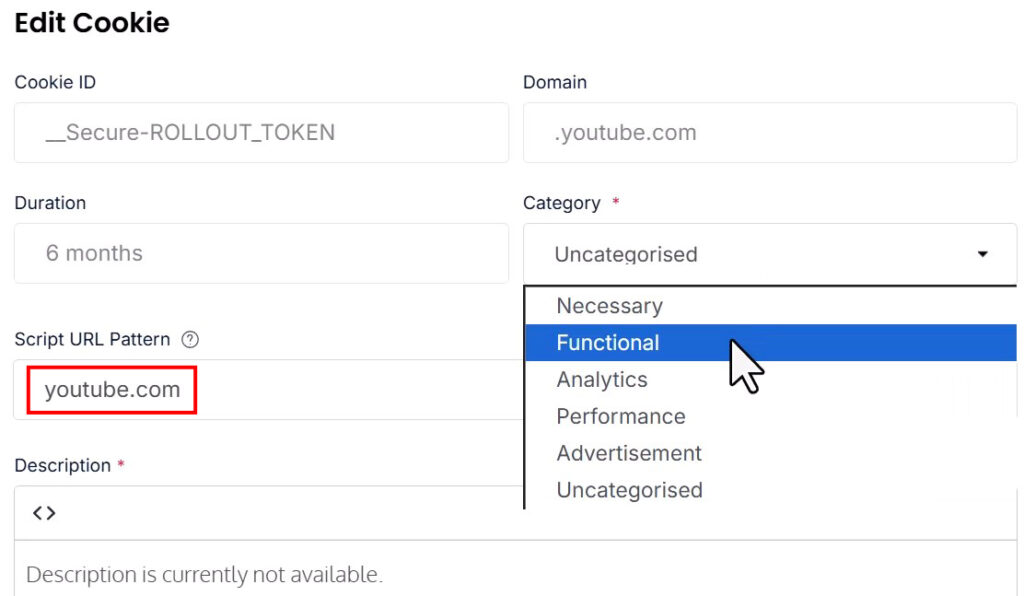Screen dimensions: 1024x596
Task: Choose Advertisement from the dropdown list
Action: (x=629, y=454)
